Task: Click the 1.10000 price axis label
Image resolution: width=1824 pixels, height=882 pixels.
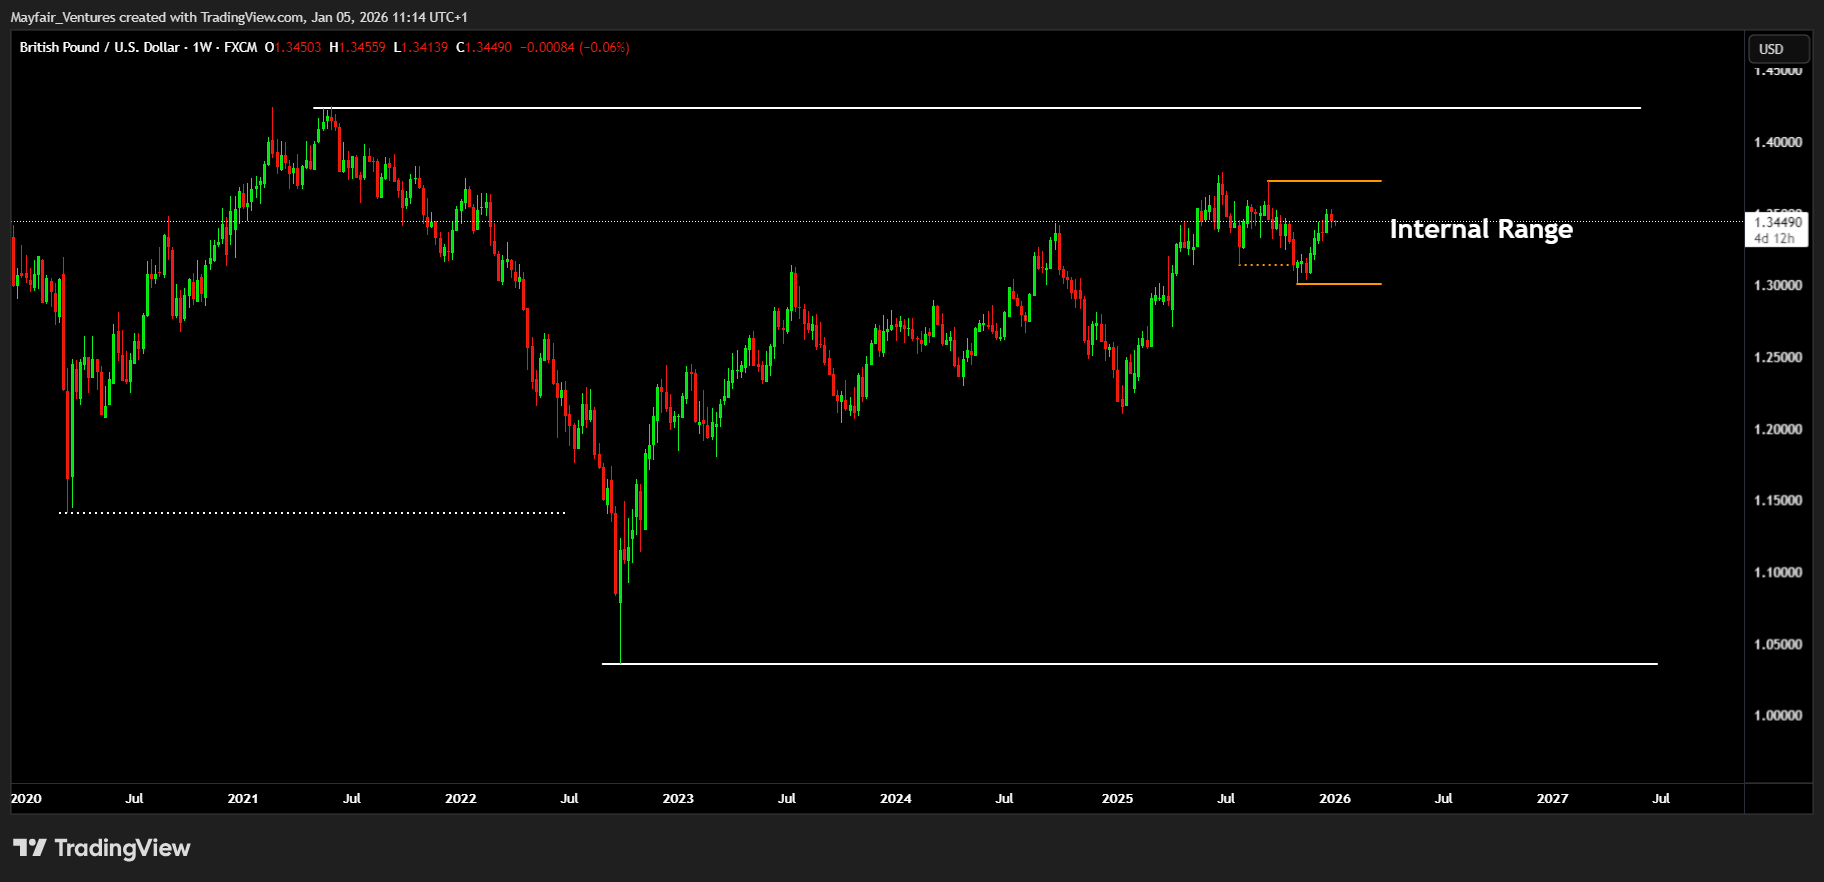Action: [x=1778, y=572]
